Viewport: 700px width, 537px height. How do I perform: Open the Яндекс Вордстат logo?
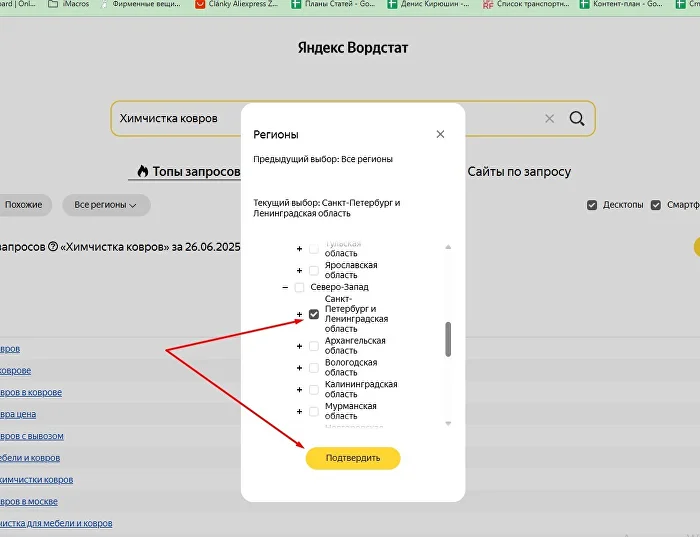pyautogui.click(x=353, y=47)
